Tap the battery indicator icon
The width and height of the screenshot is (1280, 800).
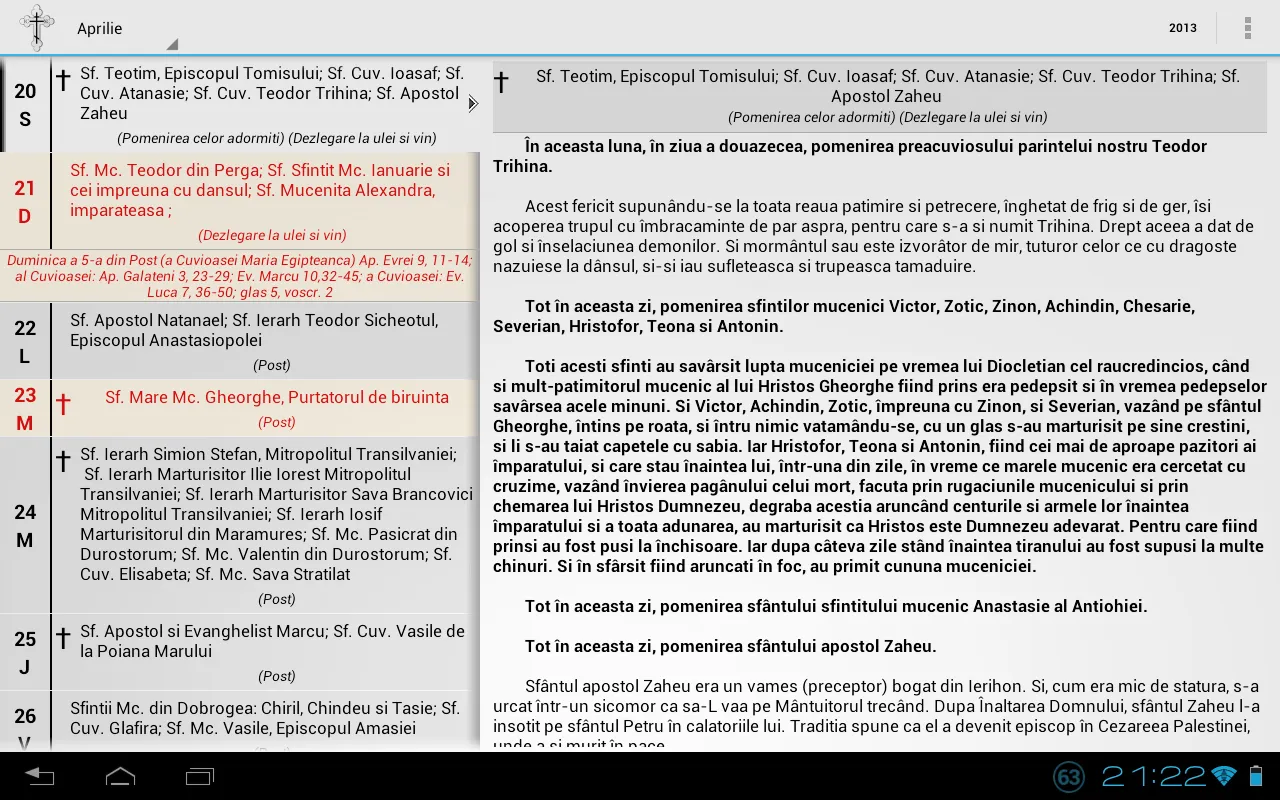click(x=1256, y=777)
